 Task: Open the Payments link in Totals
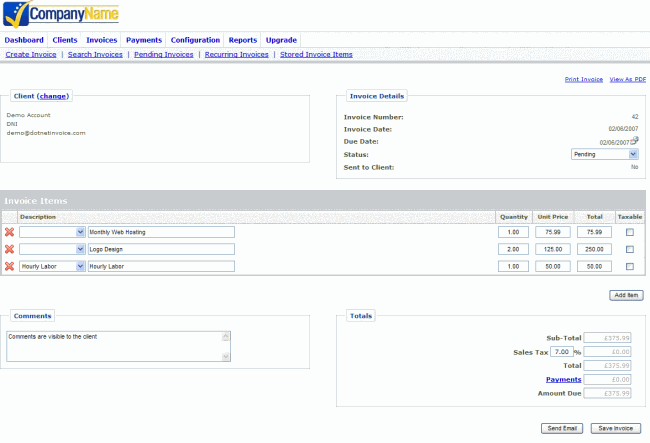click(563, 379)
